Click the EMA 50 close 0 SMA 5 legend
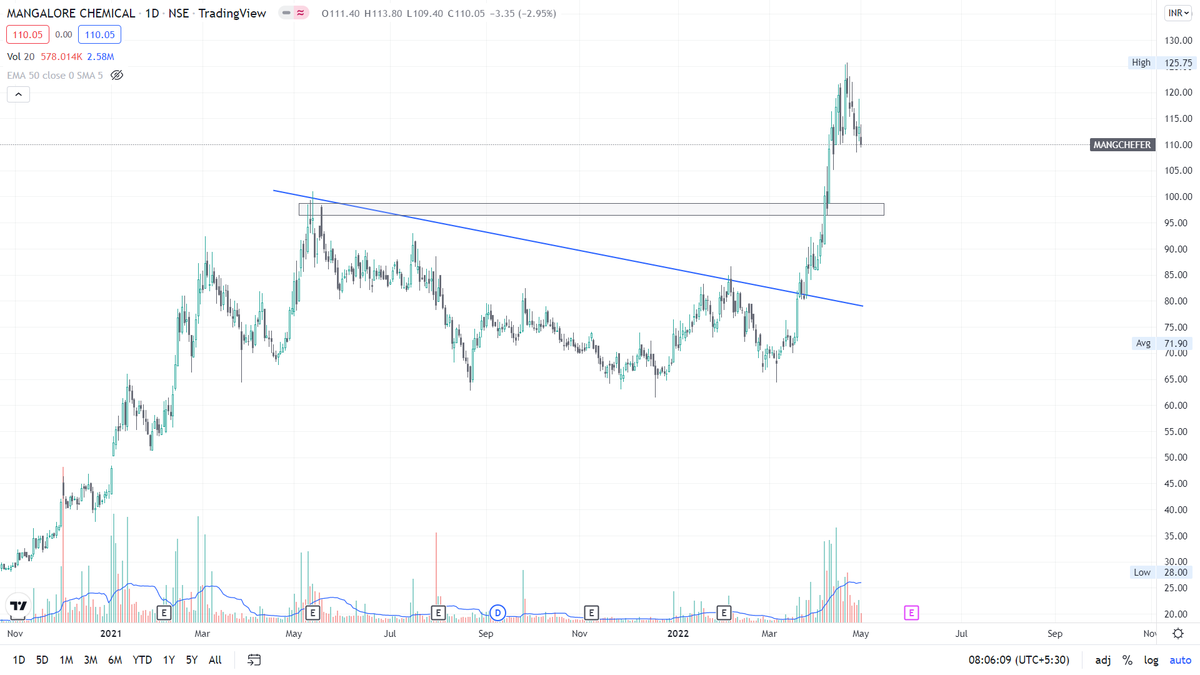The height and width of the screenshot is (675, 1200). tap(54, 75)
